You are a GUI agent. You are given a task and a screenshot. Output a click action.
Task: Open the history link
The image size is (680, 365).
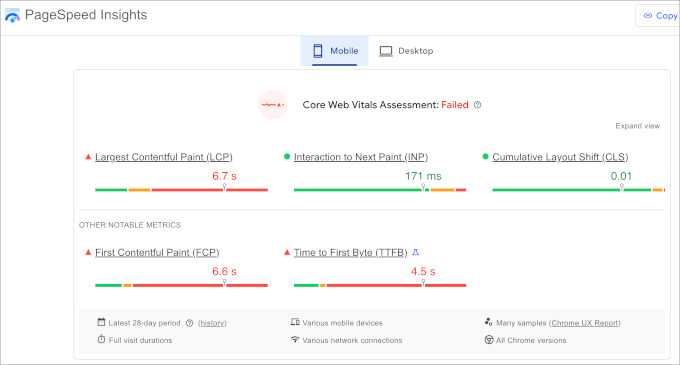point(212,323)
